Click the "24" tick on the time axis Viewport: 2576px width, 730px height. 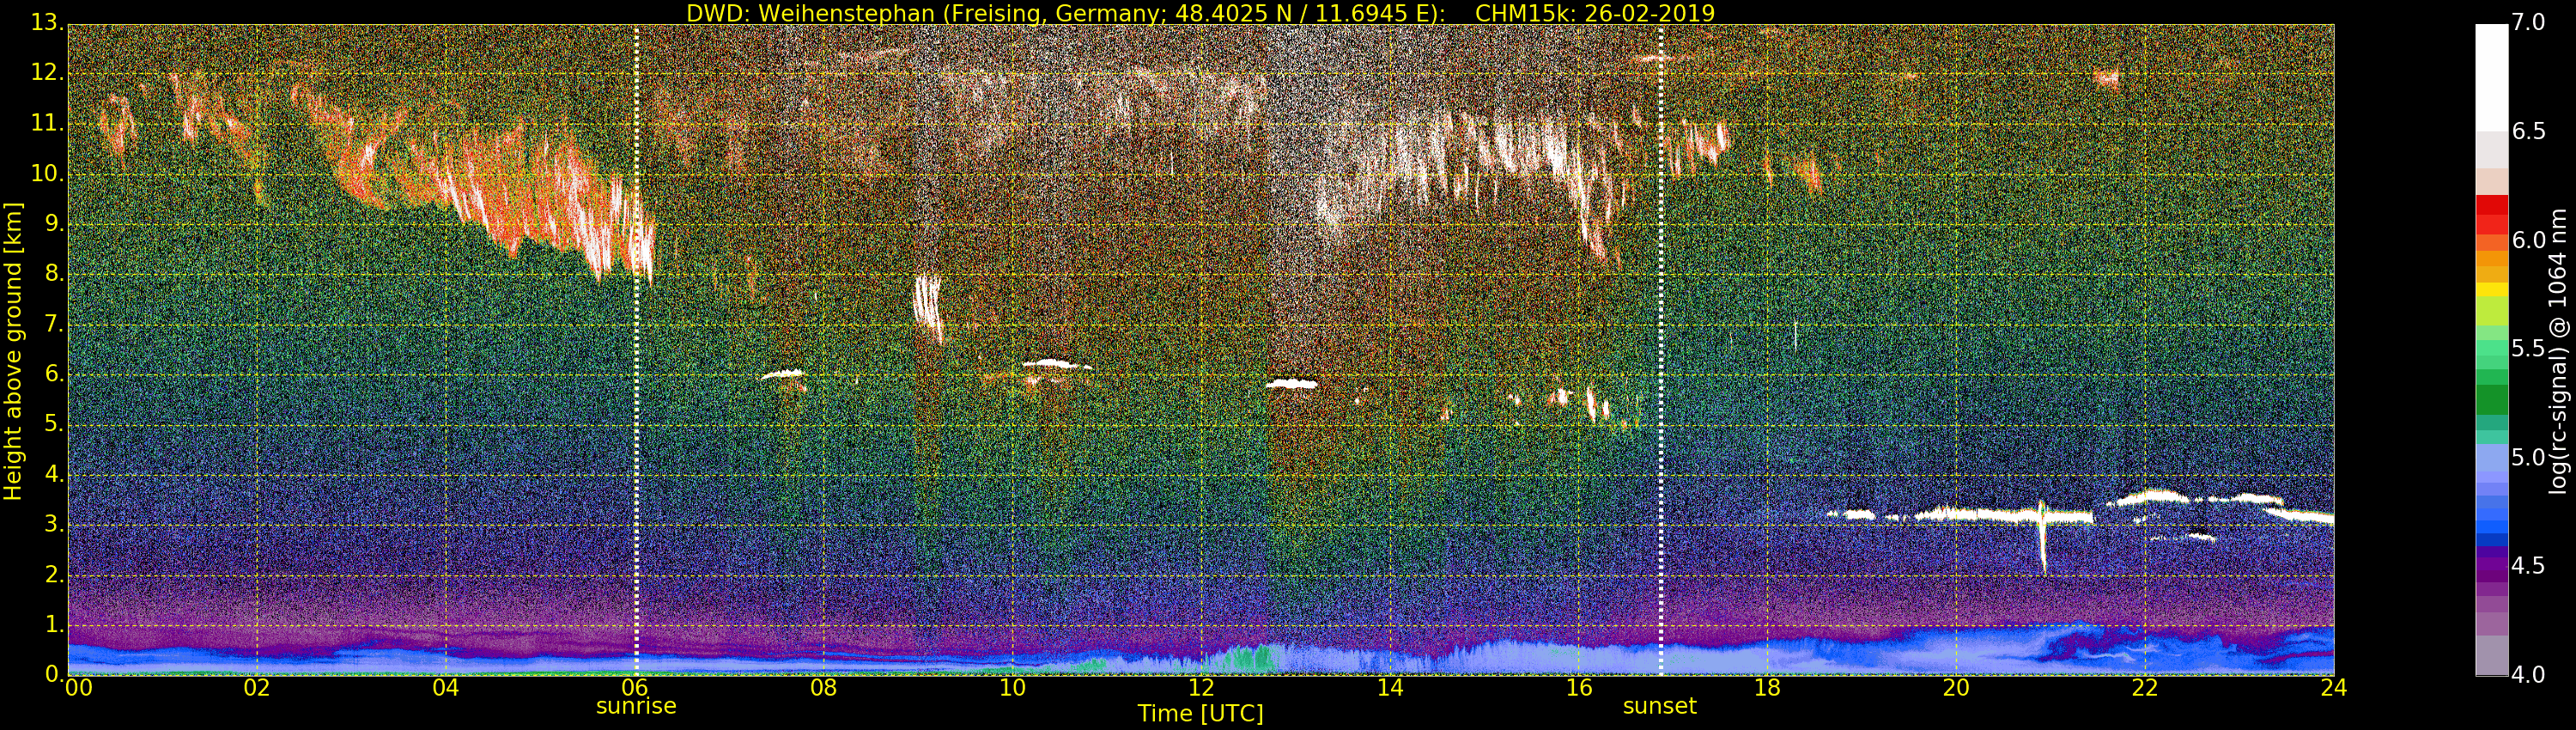[x=2333, y=688]
